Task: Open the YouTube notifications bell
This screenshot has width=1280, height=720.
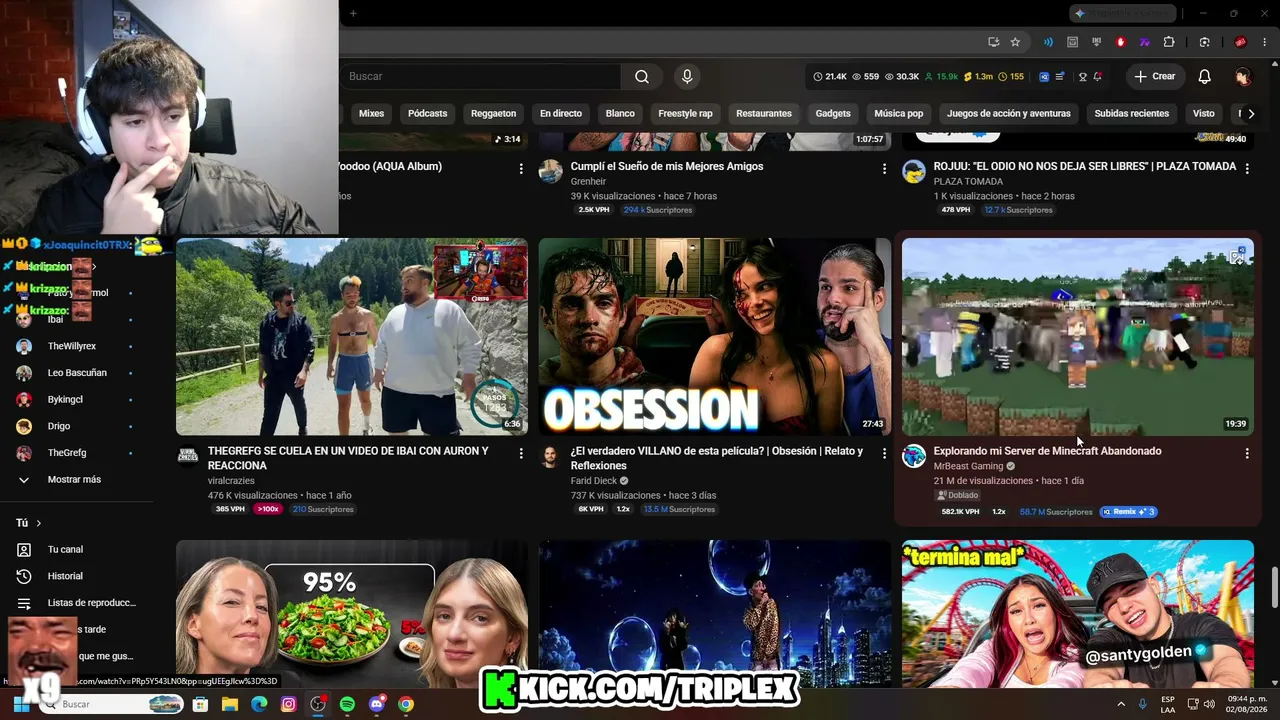Action: click(1205, 77)
